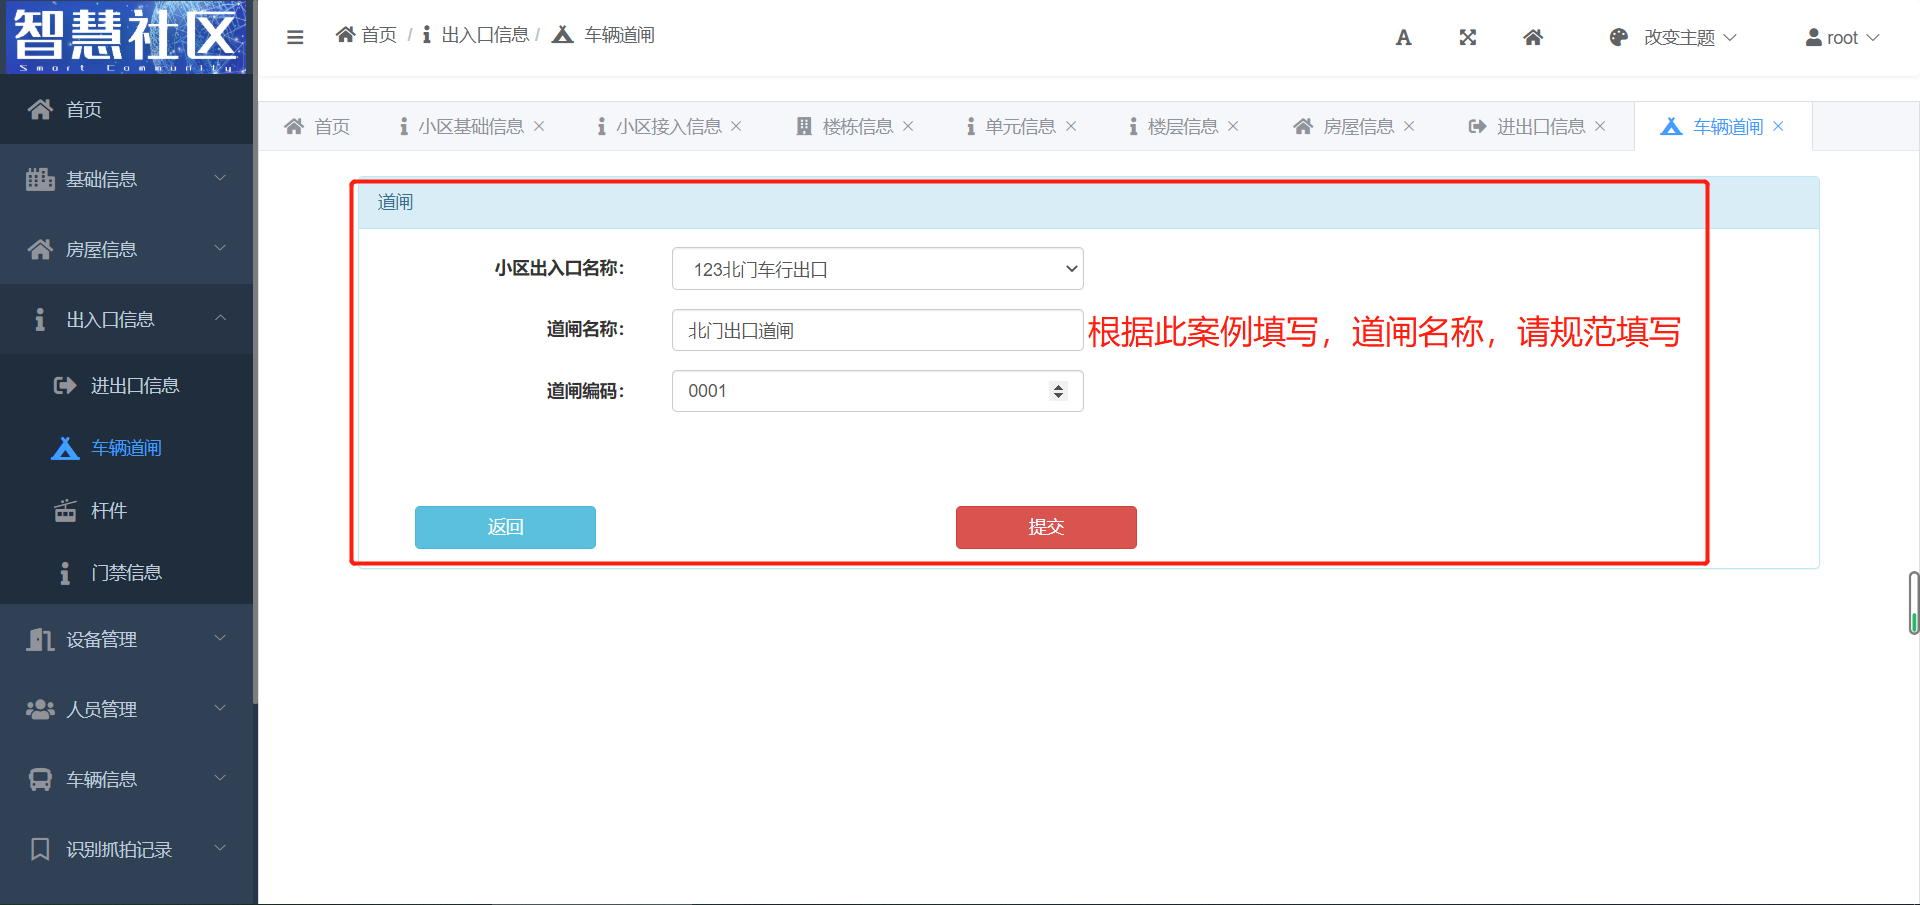
Task: Collapse the 出入口信息 sidebar menu
Action: click(127, 319)
